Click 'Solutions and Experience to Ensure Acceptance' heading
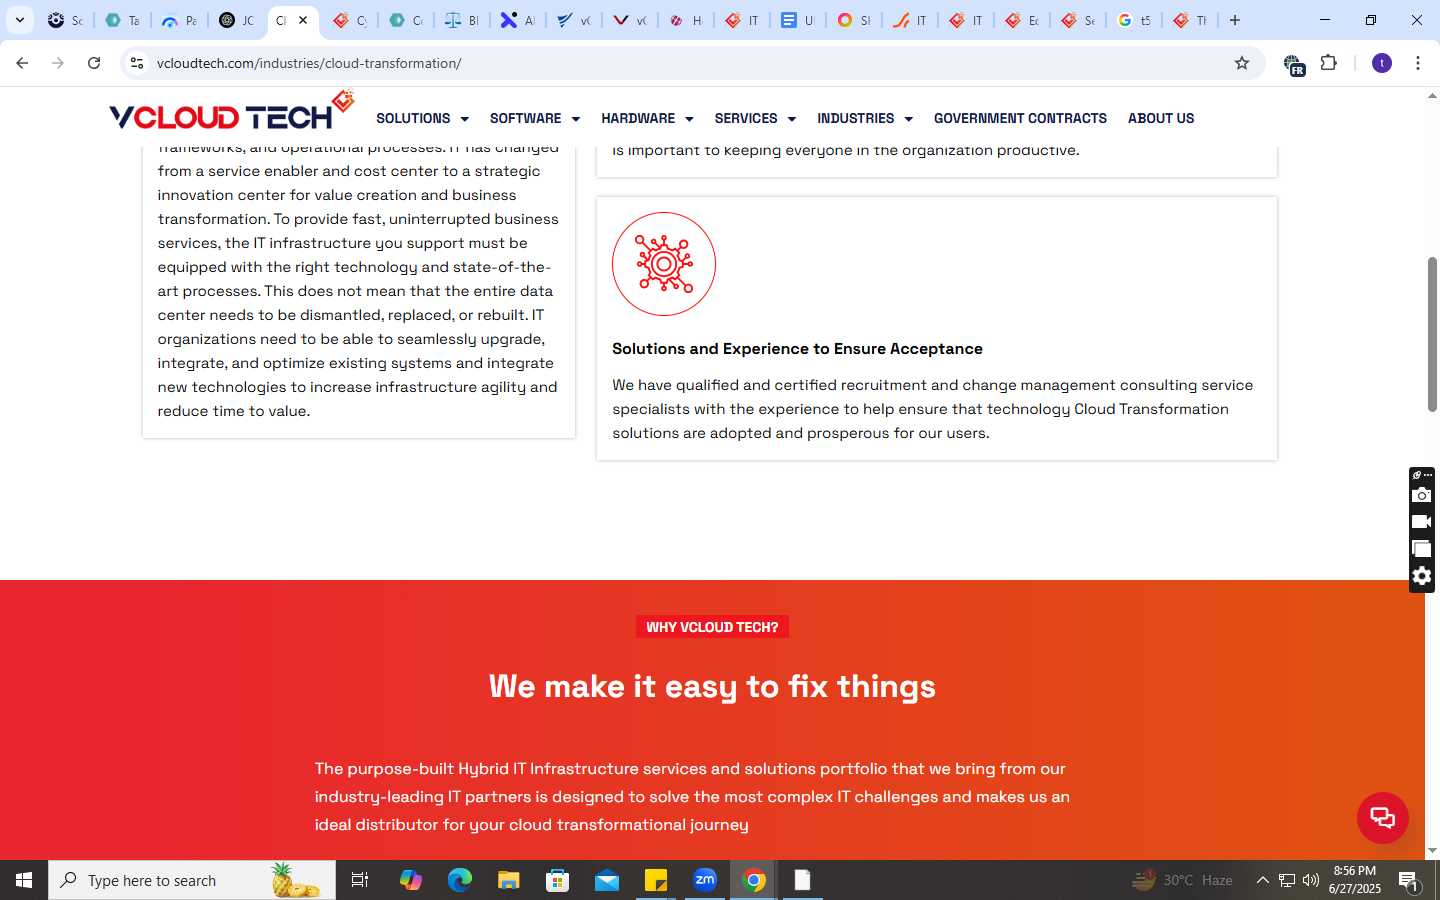Viewport: 1440px width, 900px height. coord(797,349)
